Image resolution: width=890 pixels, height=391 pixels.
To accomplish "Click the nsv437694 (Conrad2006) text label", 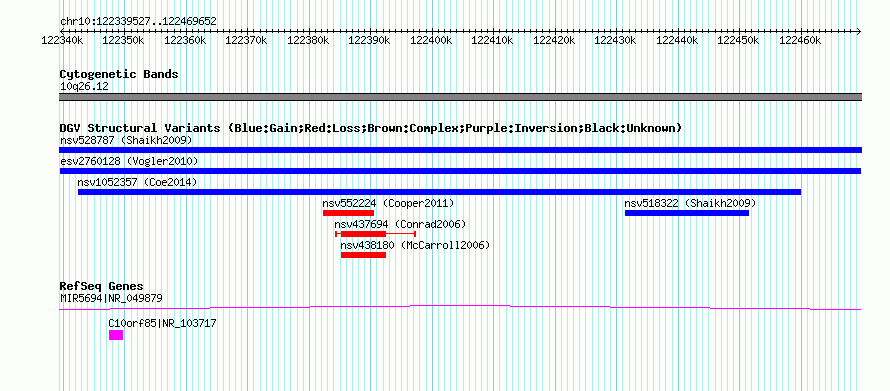I will click(400, 224).
